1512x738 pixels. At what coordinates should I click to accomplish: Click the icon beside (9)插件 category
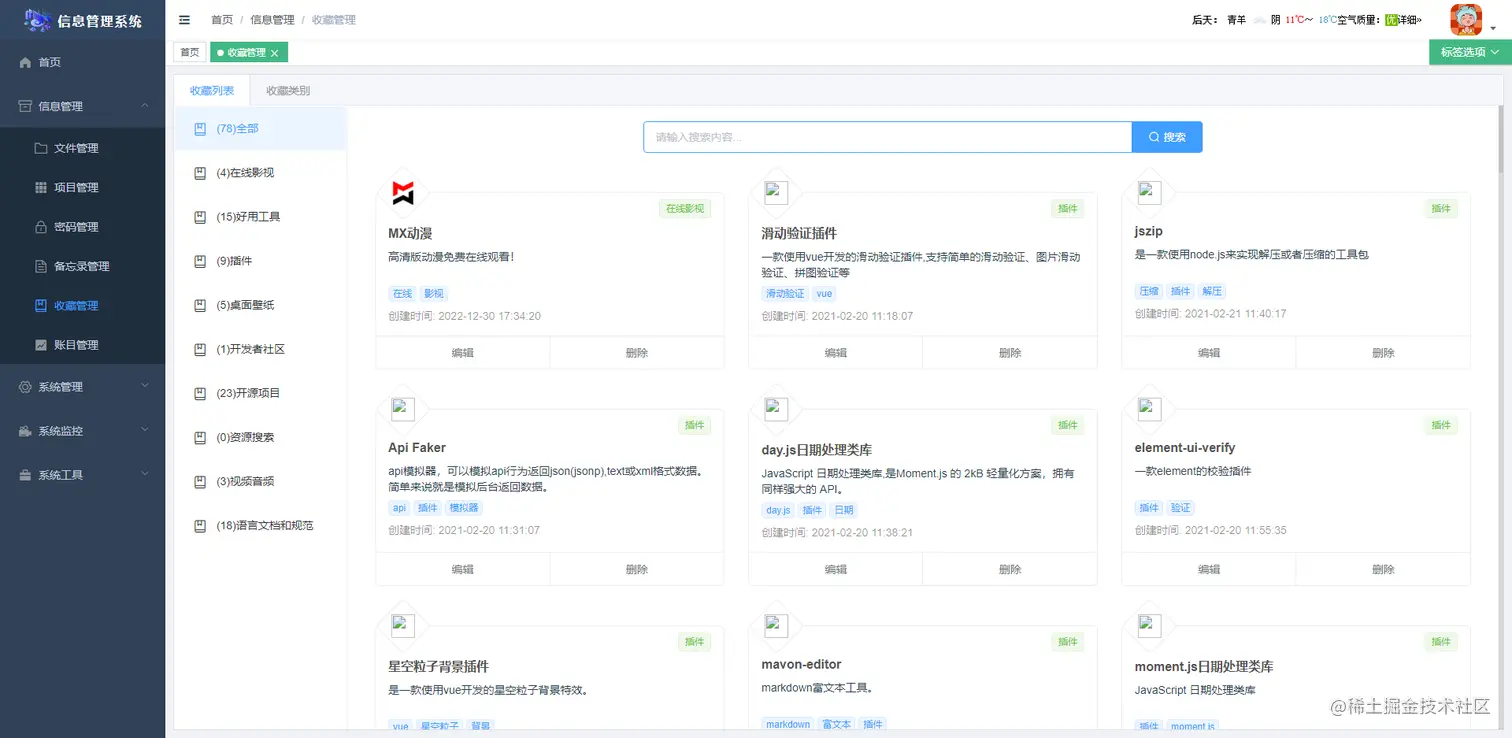[x=200, y=261]
